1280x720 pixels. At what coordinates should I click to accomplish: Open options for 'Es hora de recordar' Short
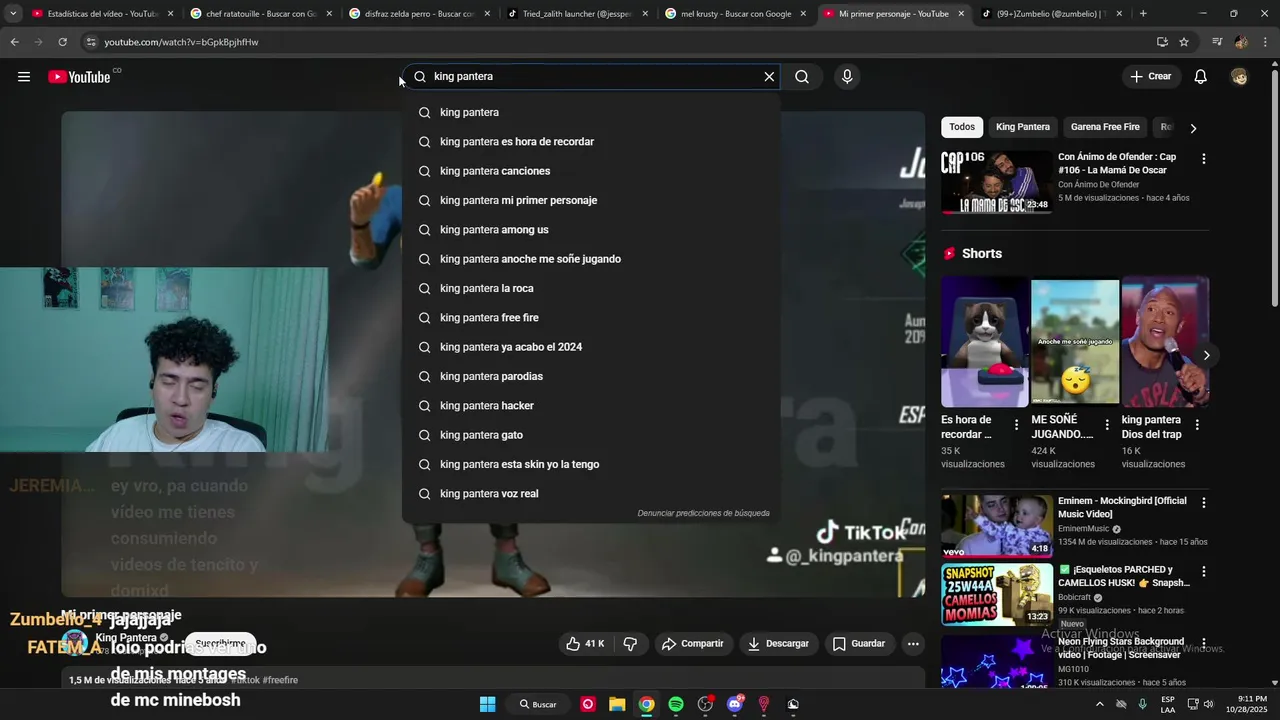tap(1016, 425)
